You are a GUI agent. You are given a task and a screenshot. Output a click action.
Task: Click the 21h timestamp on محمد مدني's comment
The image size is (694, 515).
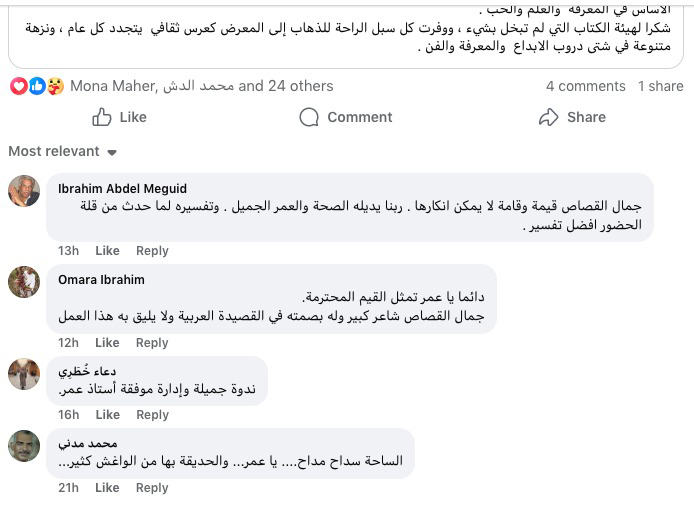pyautogui.click(x=68, y=488)
